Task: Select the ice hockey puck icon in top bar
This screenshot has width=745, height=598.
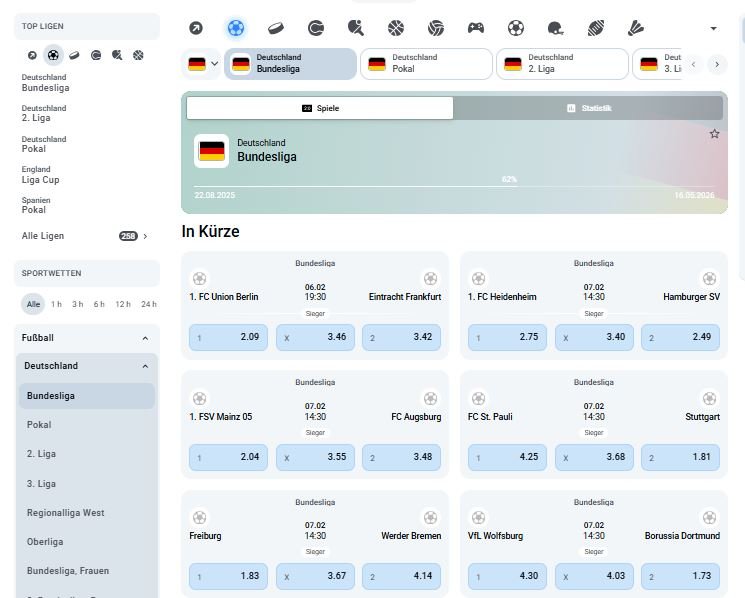Action: (x=275, y=28)
